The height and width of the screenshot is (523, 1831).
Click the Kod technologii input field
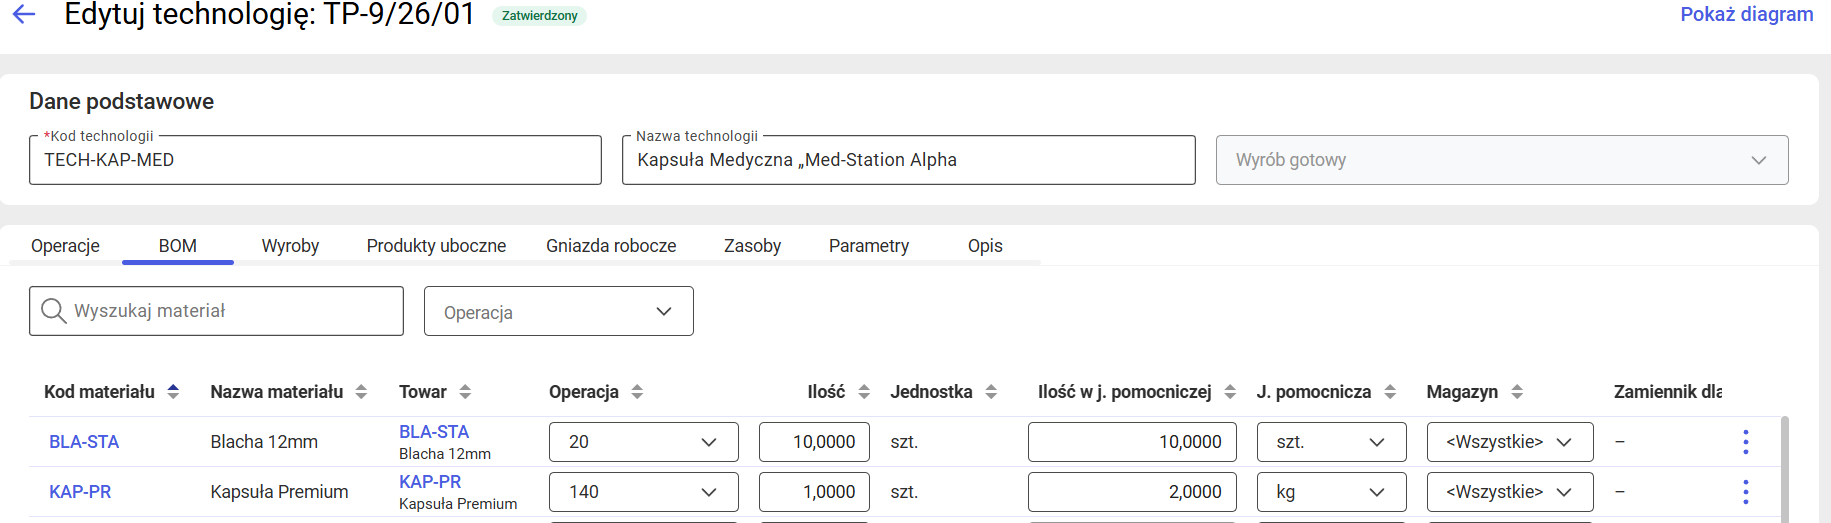[x=315, y=160]
